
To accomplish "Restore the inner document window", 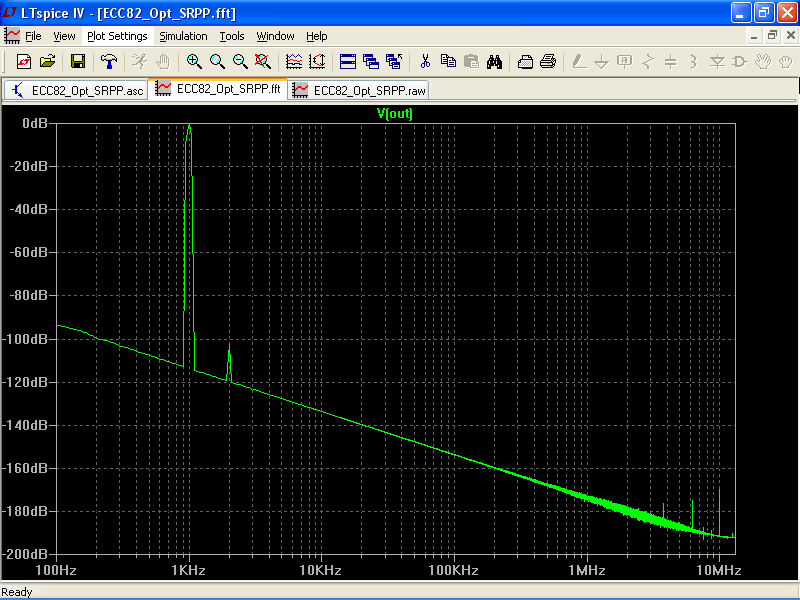I will pyautogui.click(x=772, y=35).
